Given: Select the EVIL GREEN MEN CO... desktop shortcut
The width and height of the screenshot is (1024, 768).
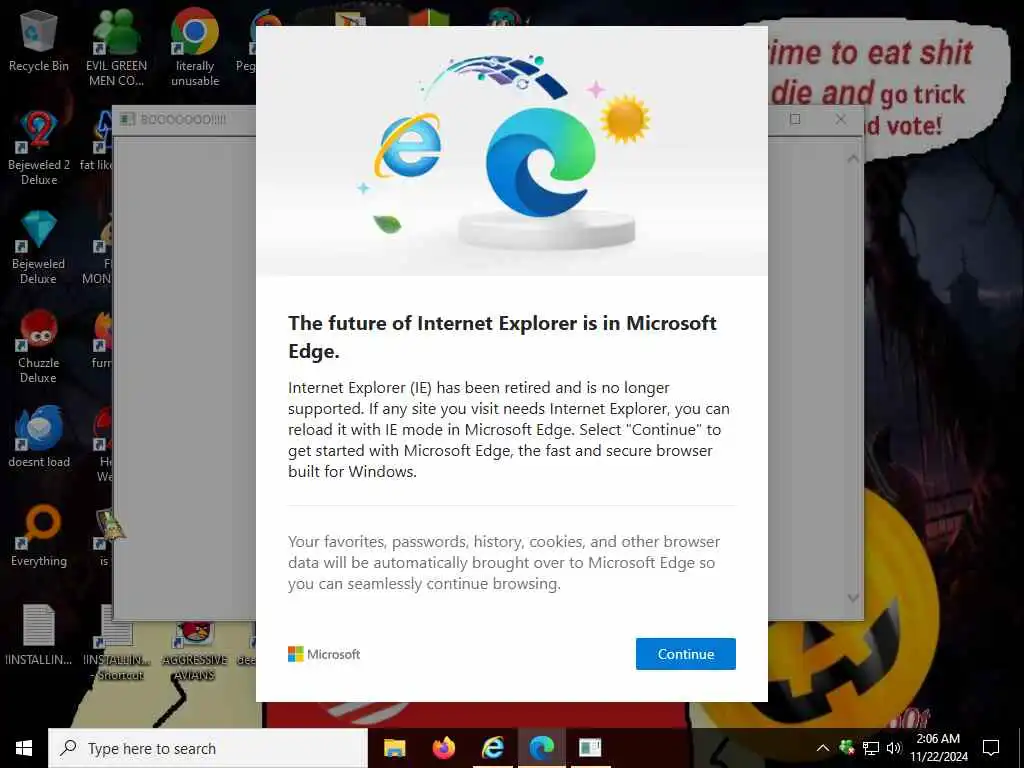Looking at the screenshot, I should click(x=116, y=48).
